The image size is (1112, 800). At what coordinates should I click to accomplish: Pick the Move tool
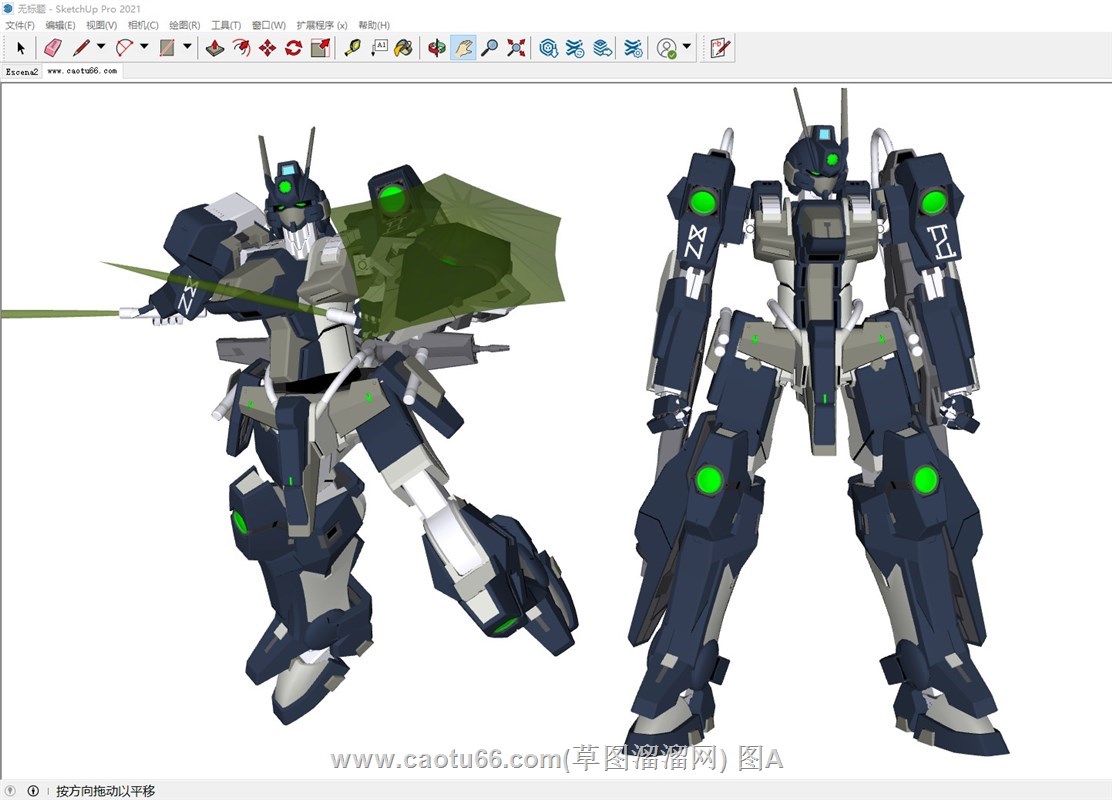(x=267, y=47)
